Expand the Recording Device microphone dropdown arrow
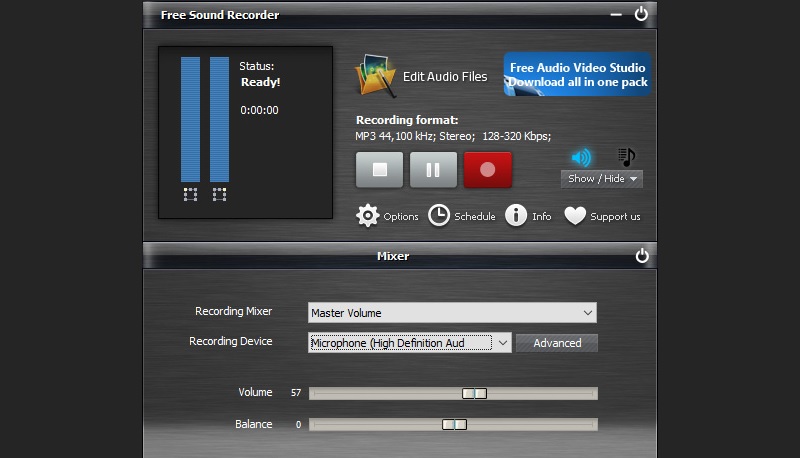Image resolution: width=800 pixels, height=458 pixels. pos(503,343)
